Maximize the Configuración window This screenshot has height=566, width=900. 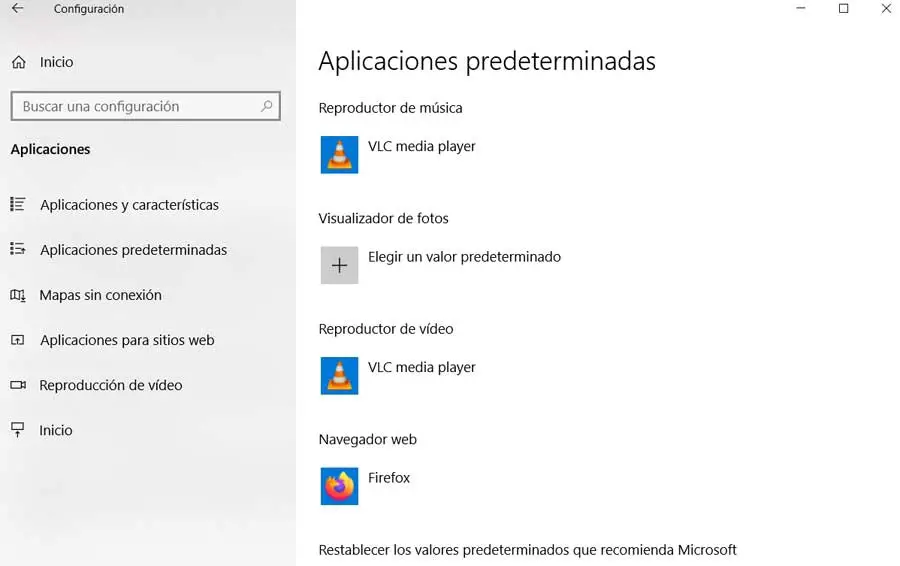tap(843, 9)
